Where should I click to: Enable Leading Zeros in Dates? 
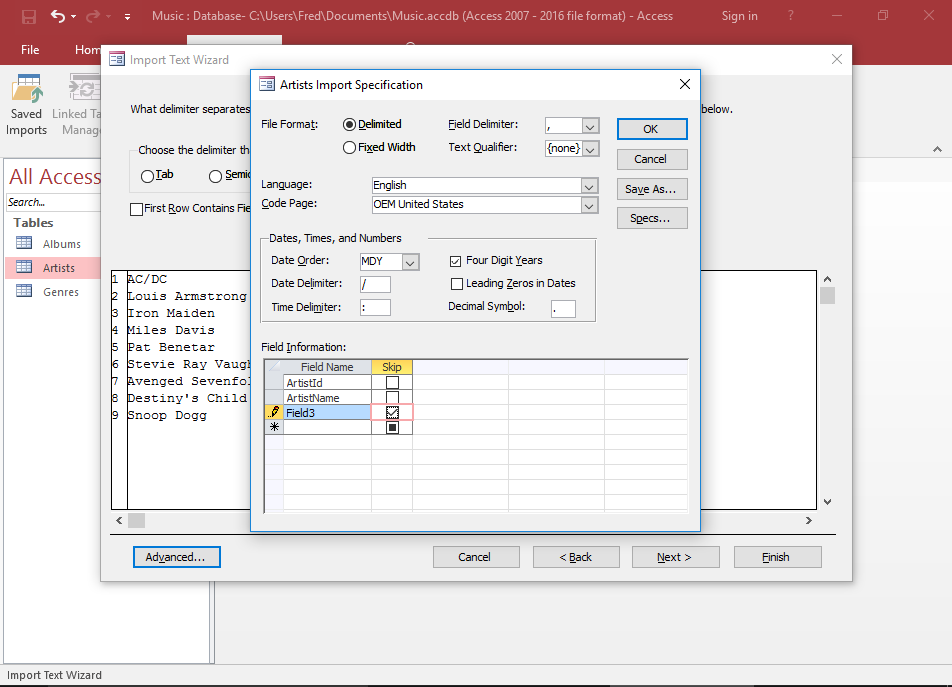pyautogui.click(x=457, y=284)
